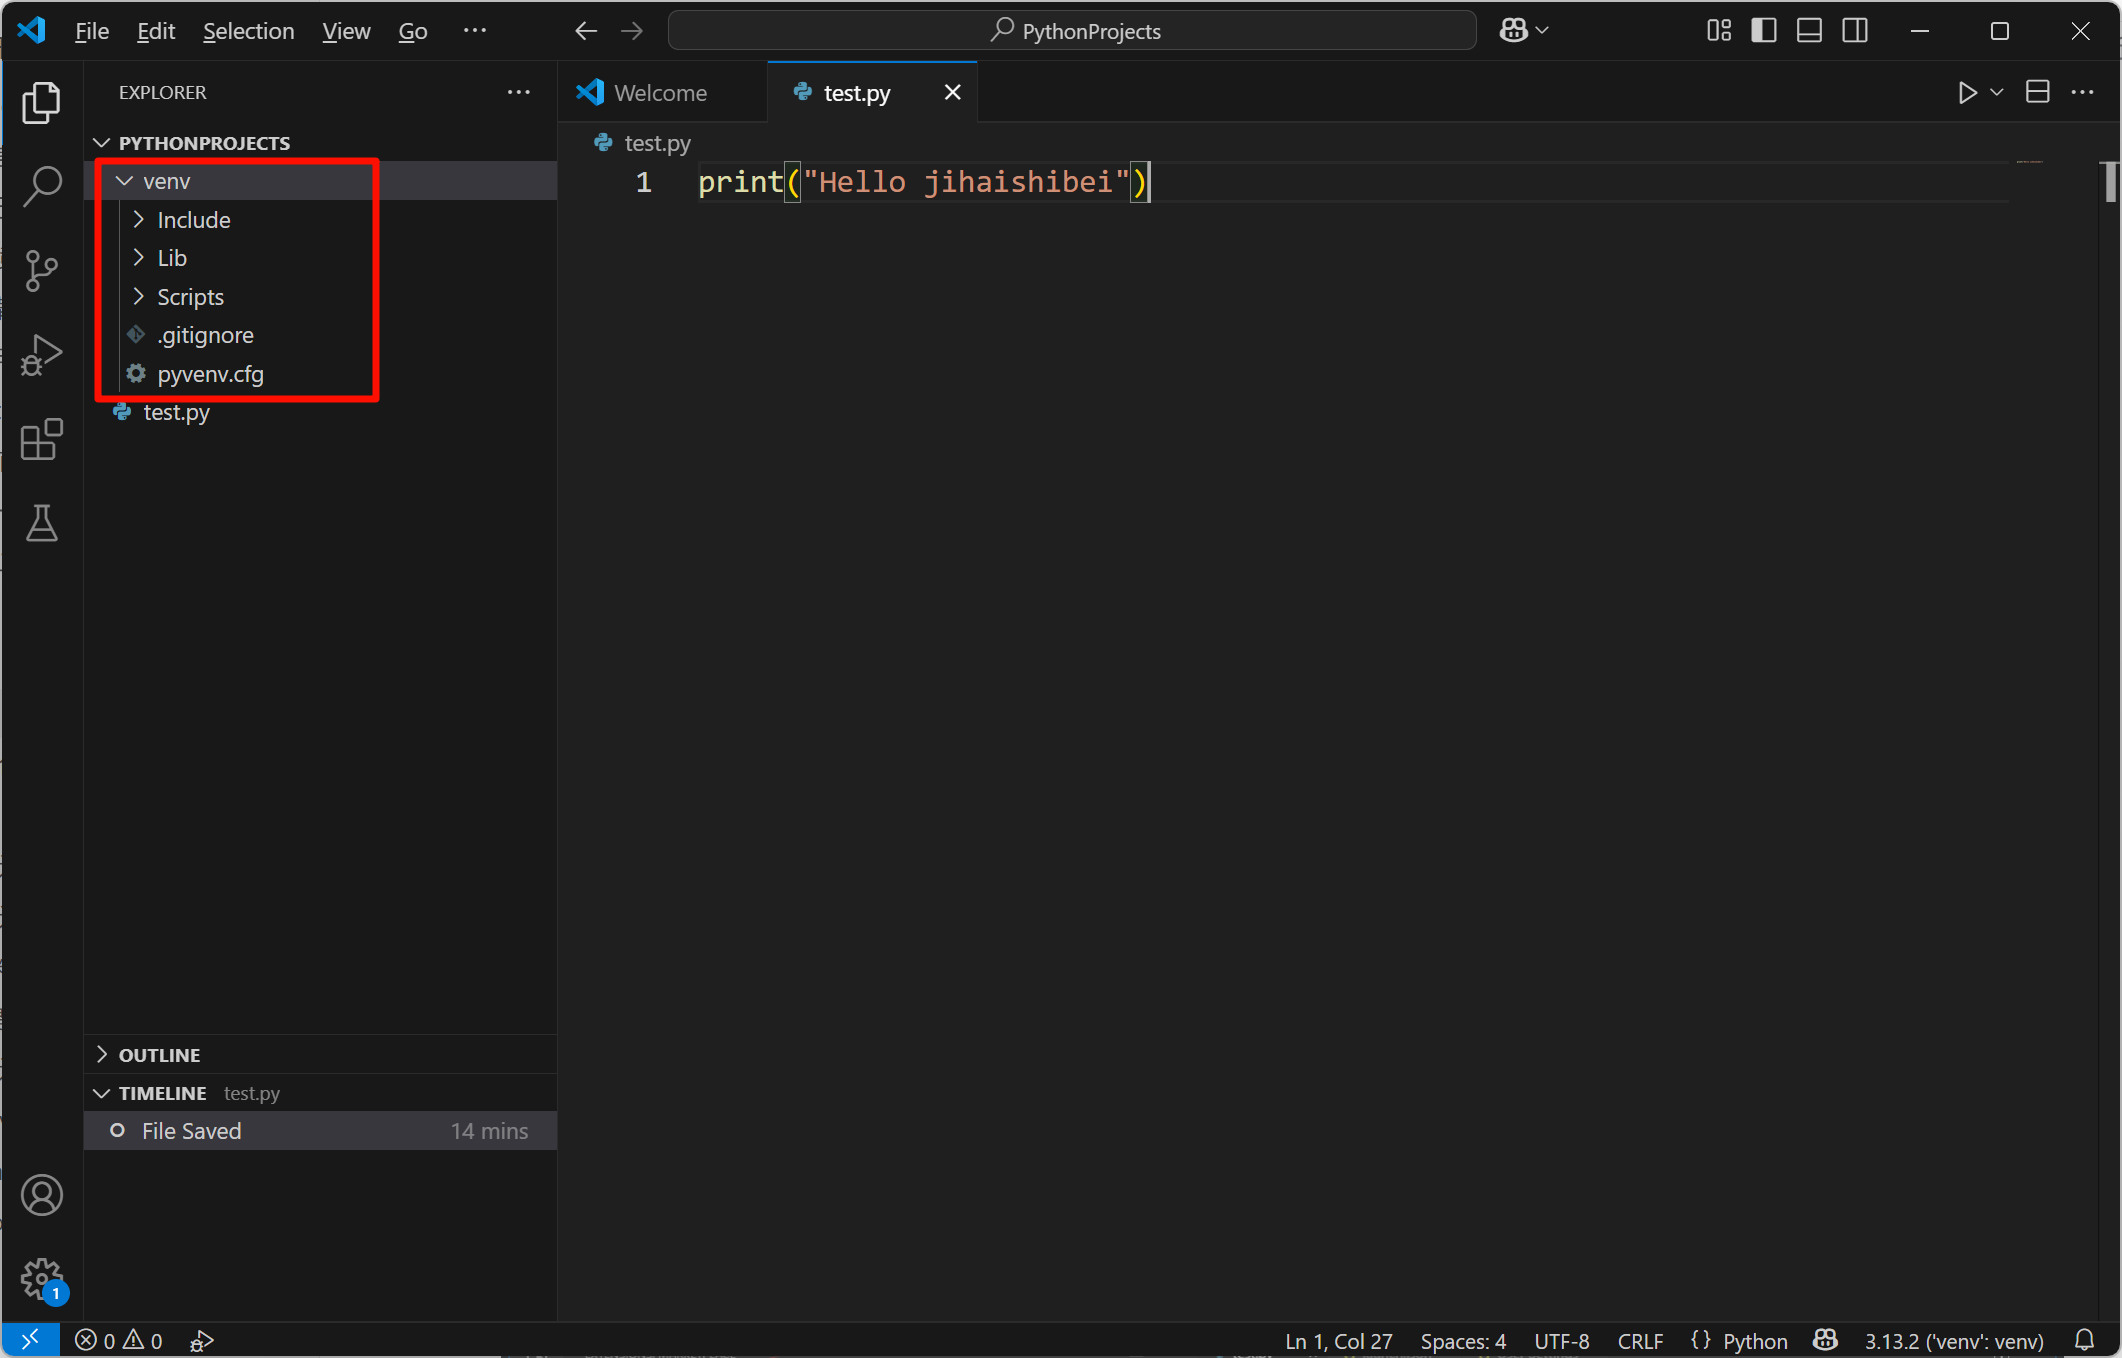Toggle Secondary Side Bar visibility
The width and height of the screenshot is (2122, 1358).
[1855, 31]
